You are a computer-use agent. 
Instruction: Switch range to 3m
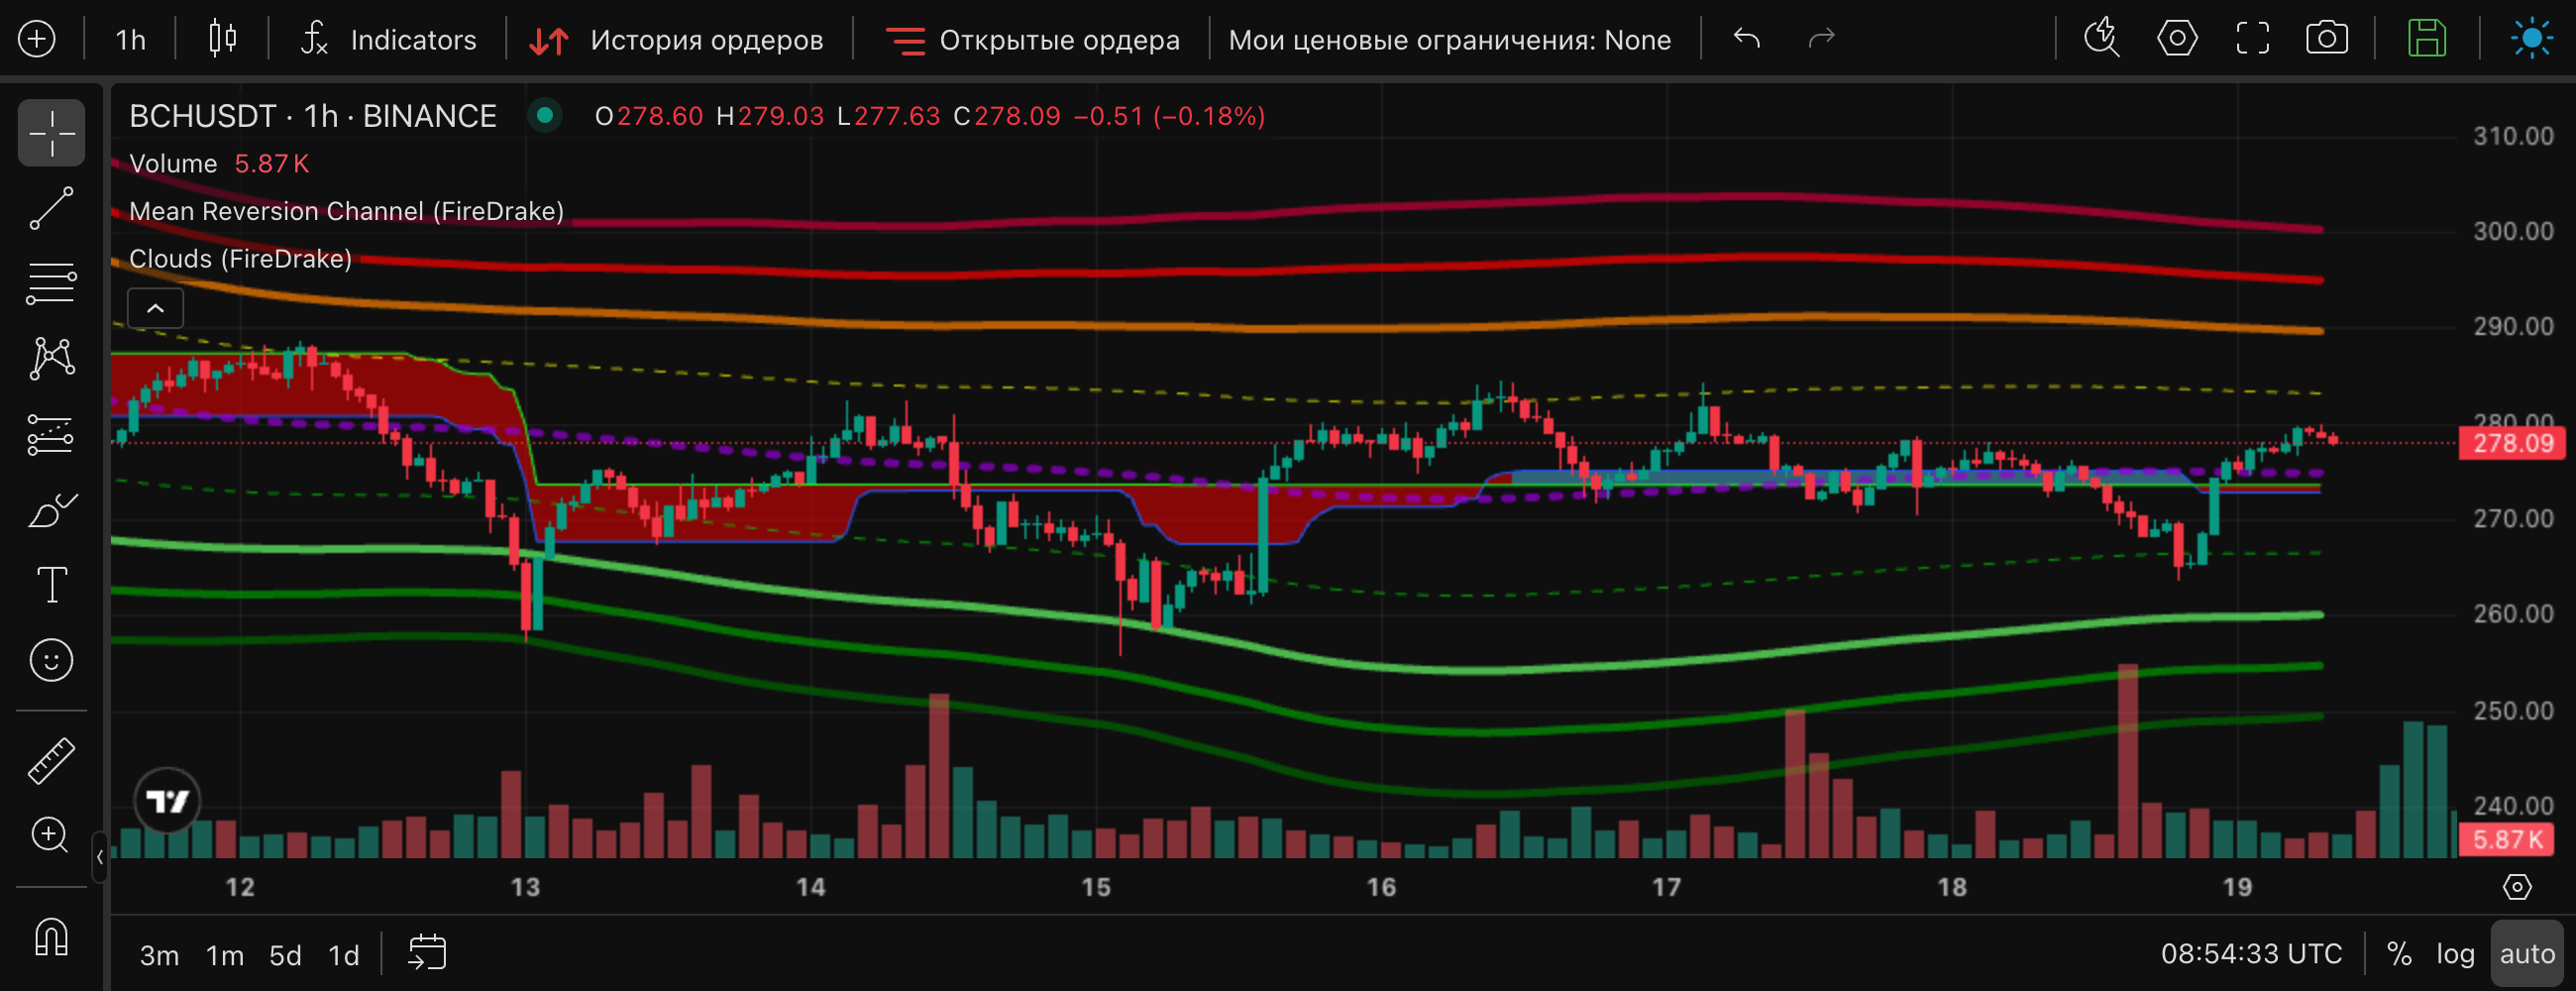coord(159,956)
